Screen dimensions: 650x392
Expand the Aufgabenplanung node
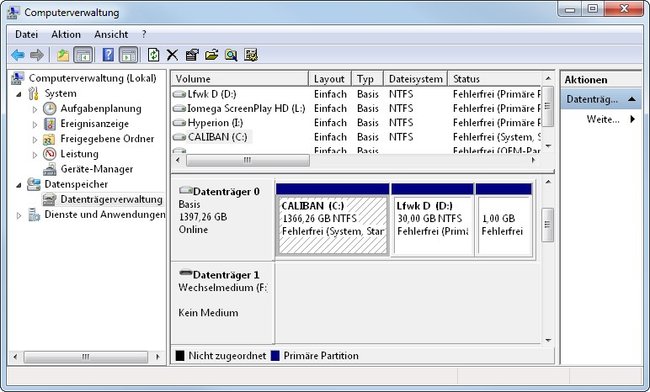(35, 109)
